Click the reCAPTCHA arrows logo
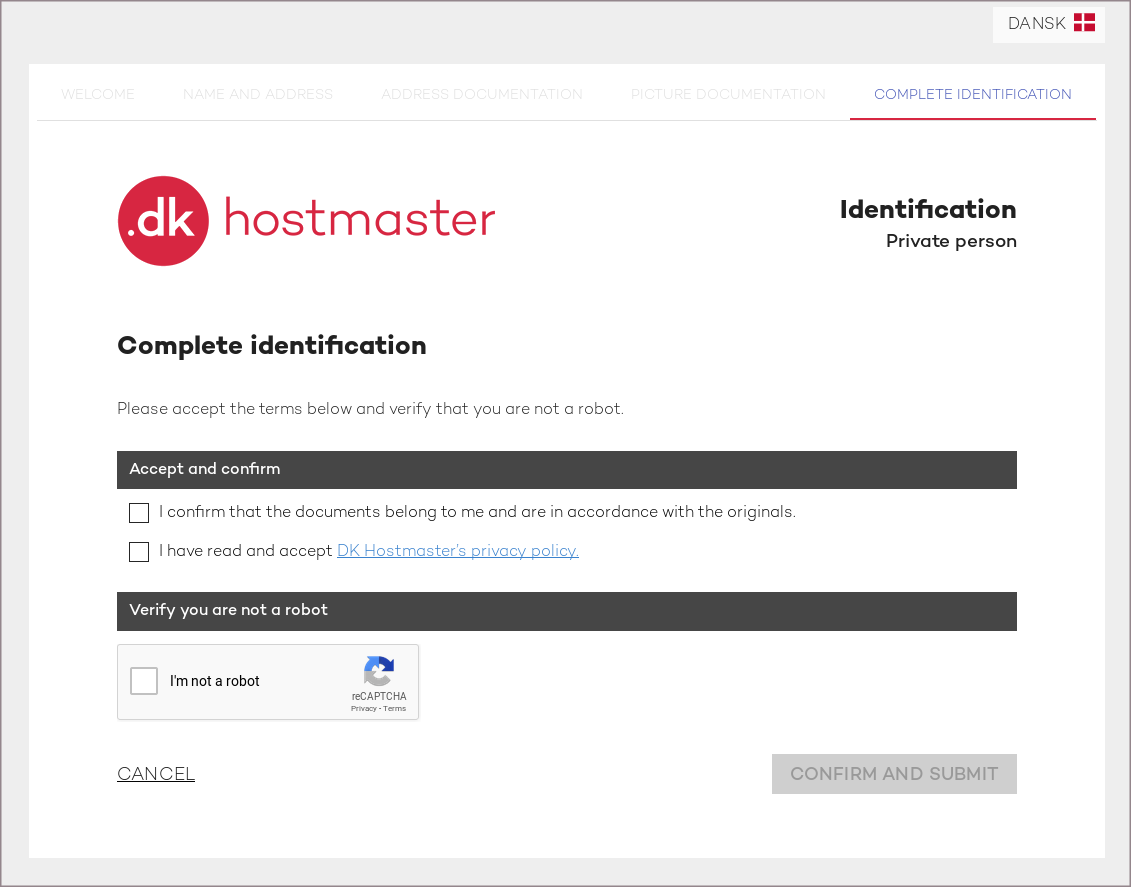 [379, 671]
